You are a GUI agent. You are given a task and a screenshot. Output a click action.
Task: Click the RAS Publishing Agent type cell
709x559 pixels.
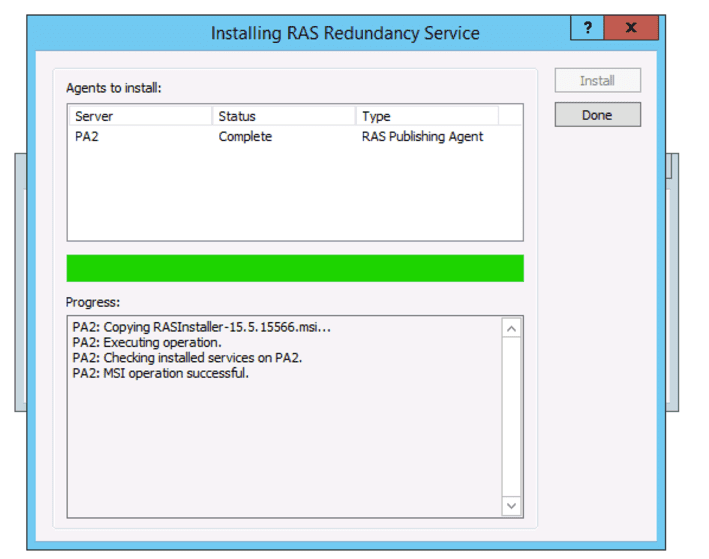point(422,137)
